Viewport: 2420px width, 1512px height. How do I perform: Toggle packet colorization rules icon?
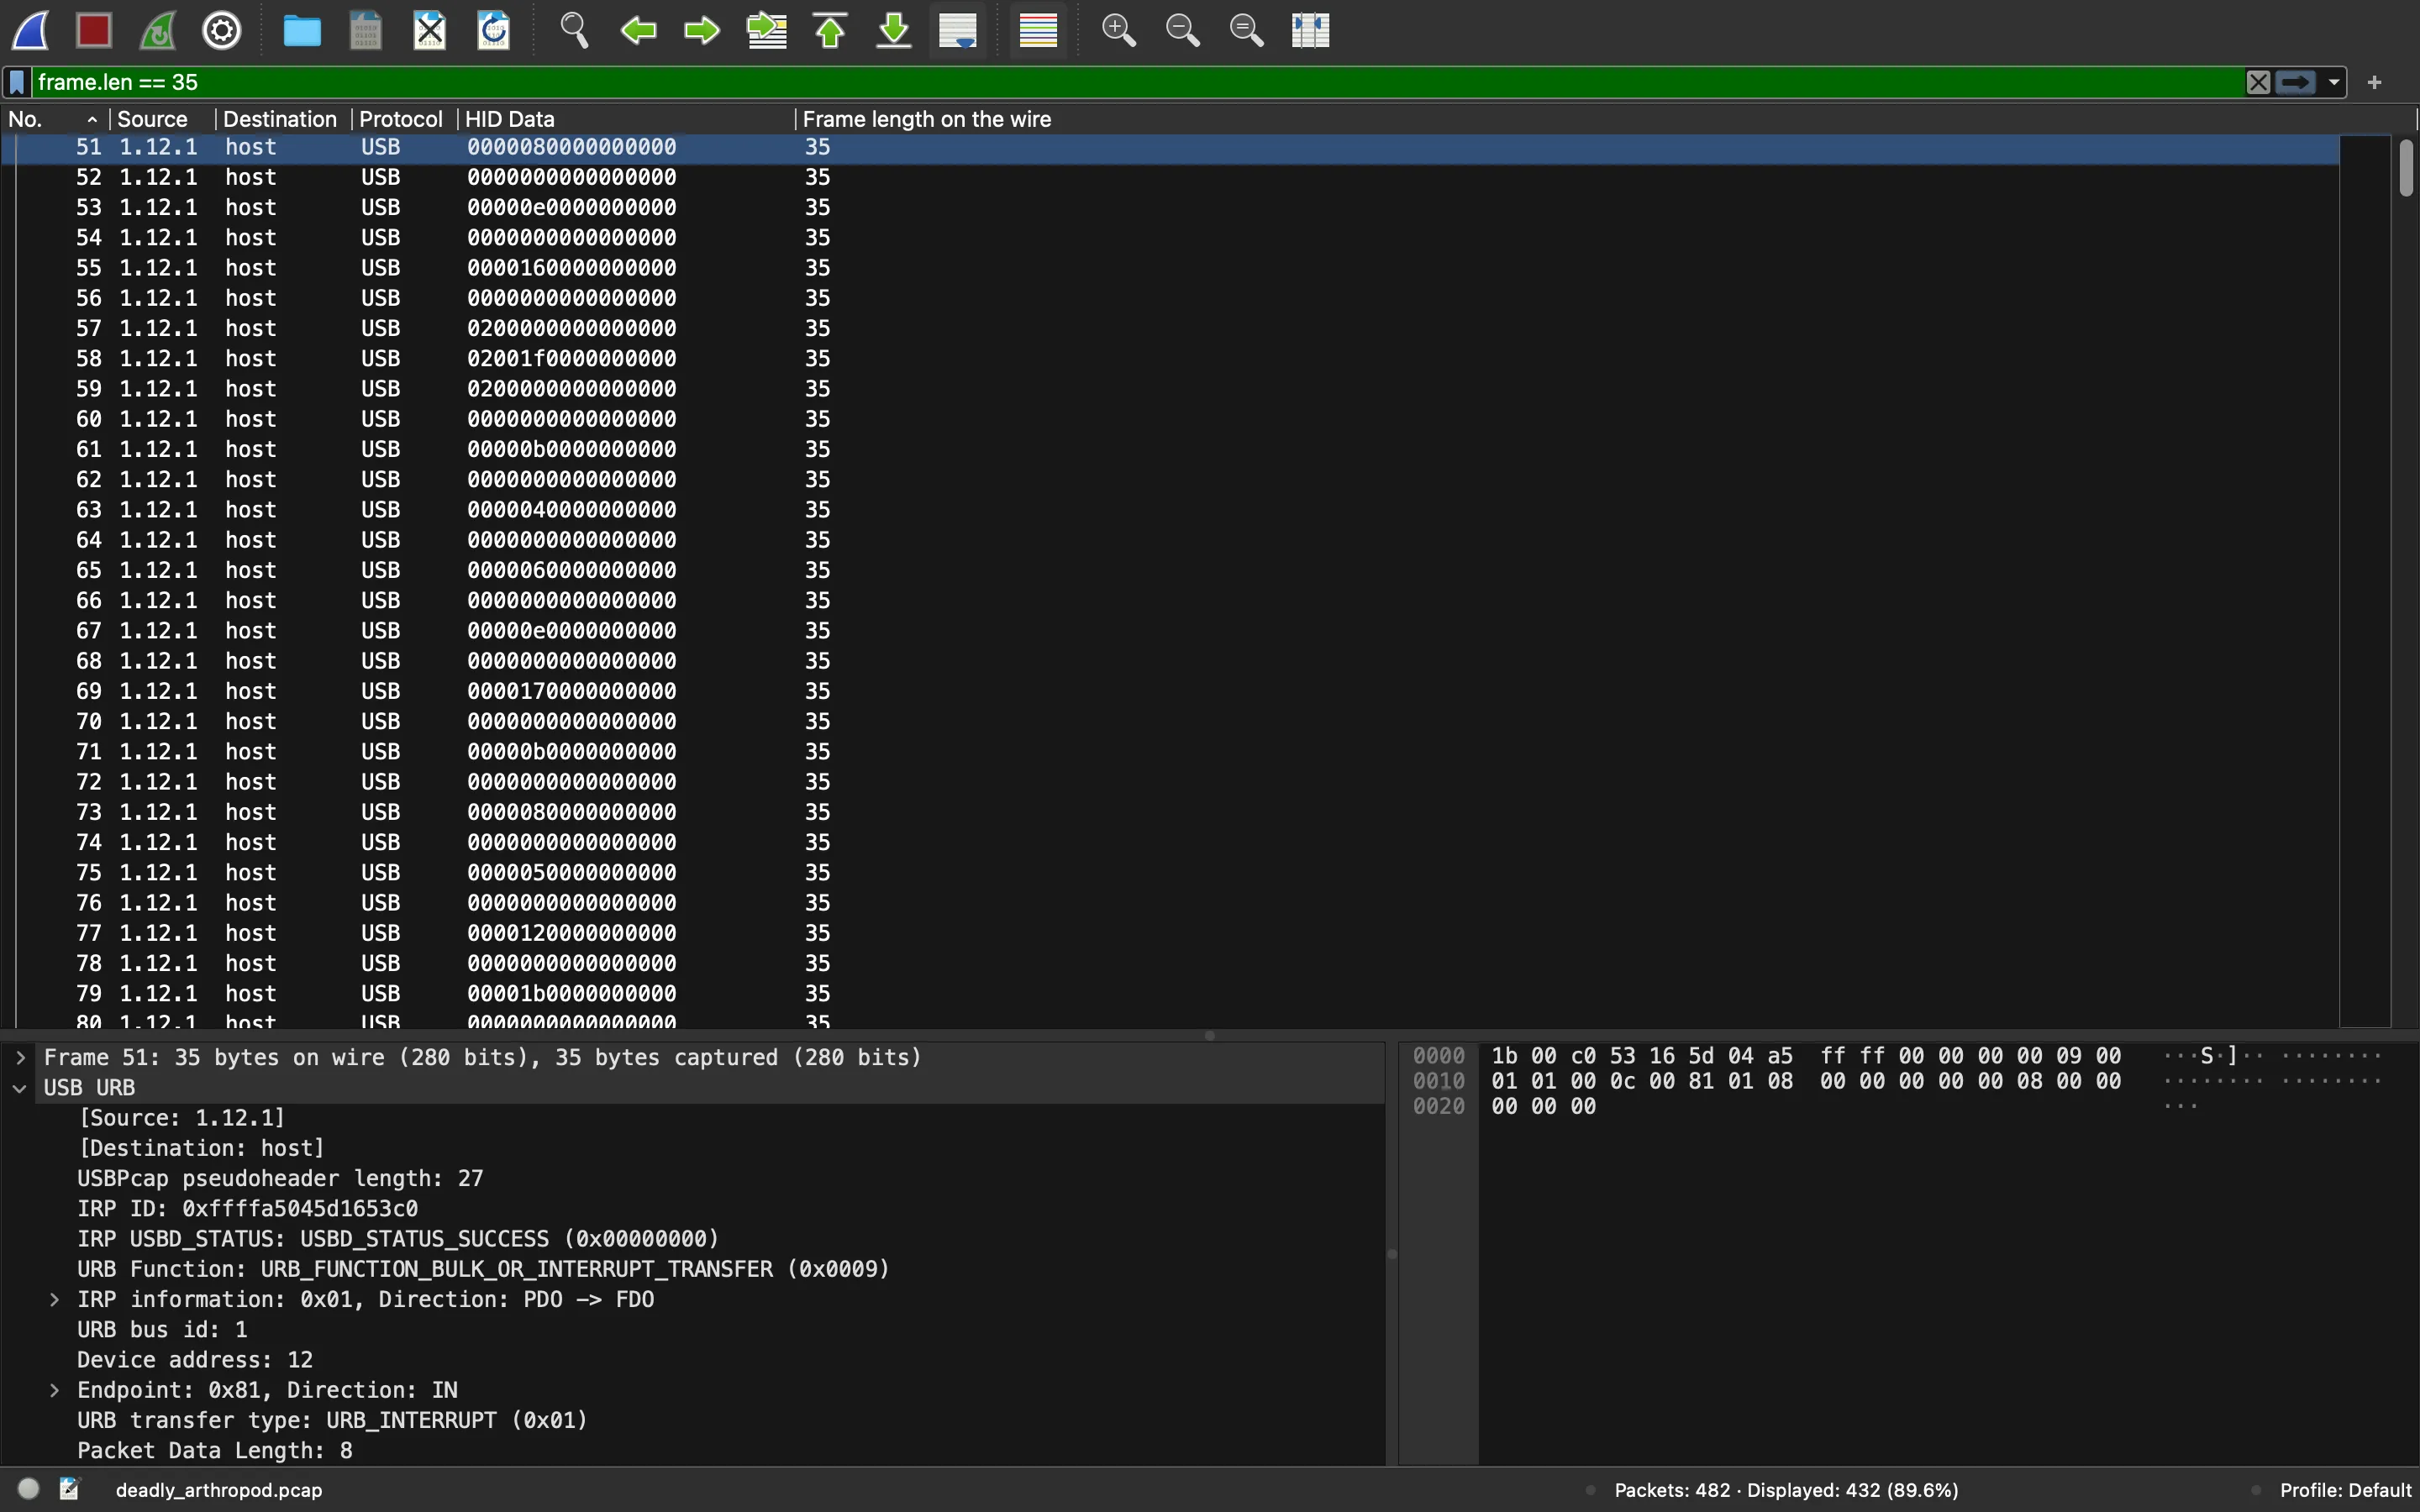[1039, 30]
